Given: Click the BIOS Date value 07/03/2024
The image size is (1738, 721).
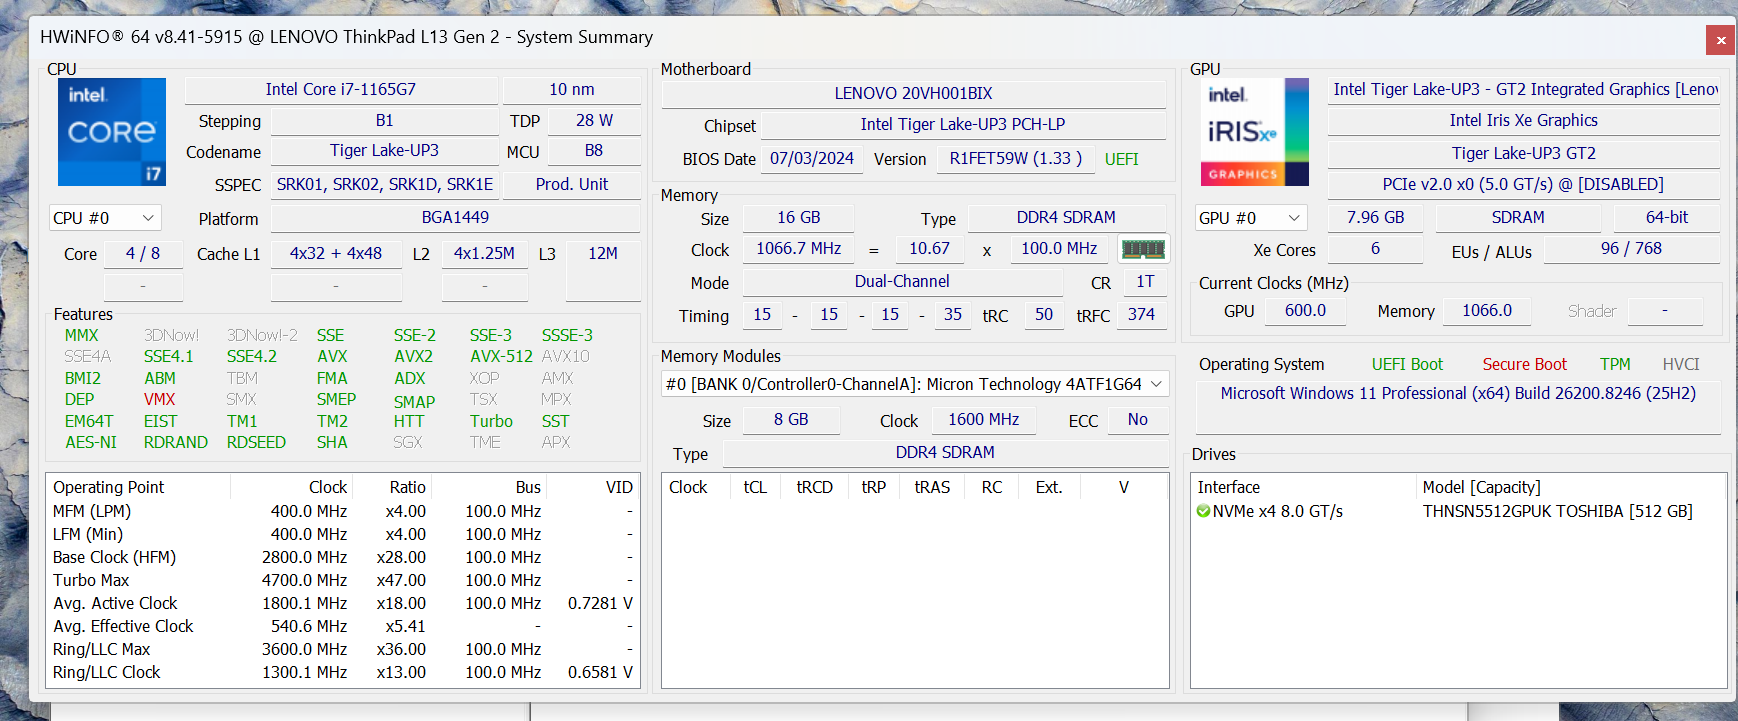Looking at the screenshot, I should tap(812, 158).
